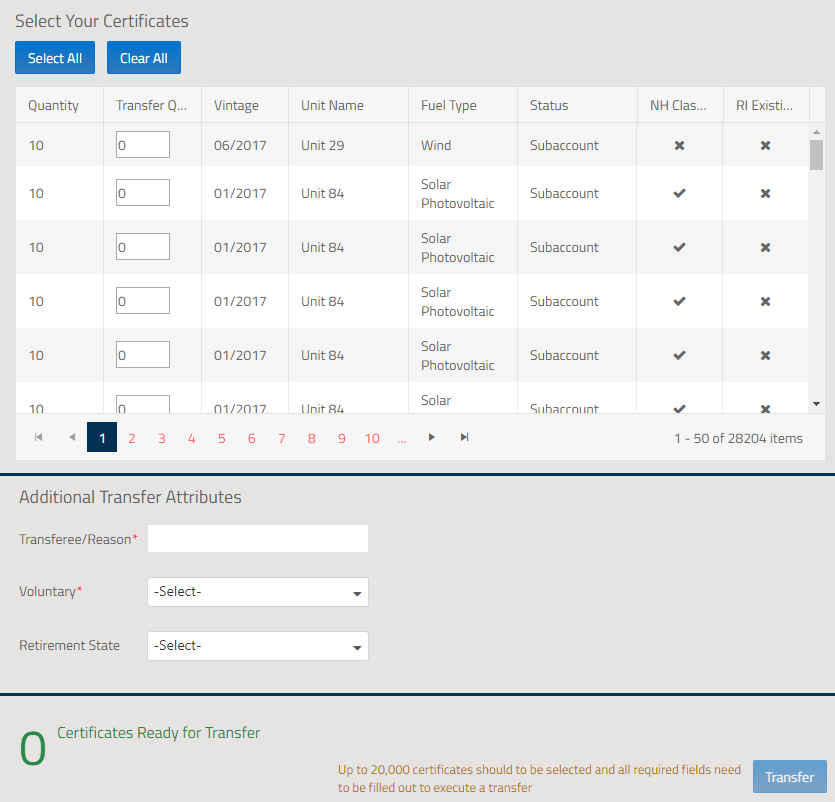This screenshot has width=835, height=802.
Task: Click the previous page arrow
Action: pos(71,438)
